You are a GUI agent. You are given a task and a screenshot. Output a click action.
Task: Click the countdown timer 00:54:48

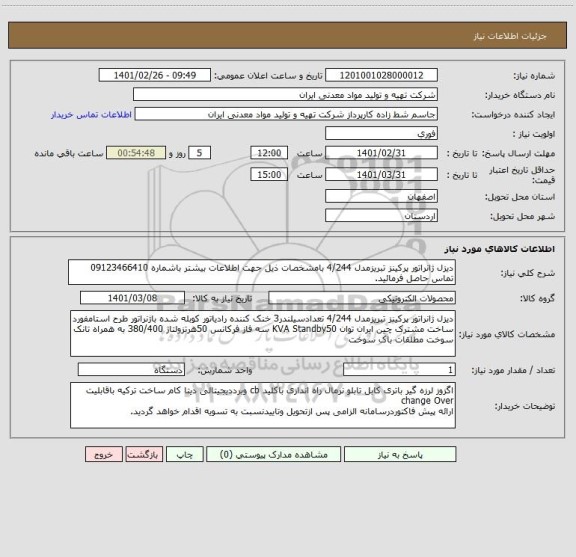136,153
